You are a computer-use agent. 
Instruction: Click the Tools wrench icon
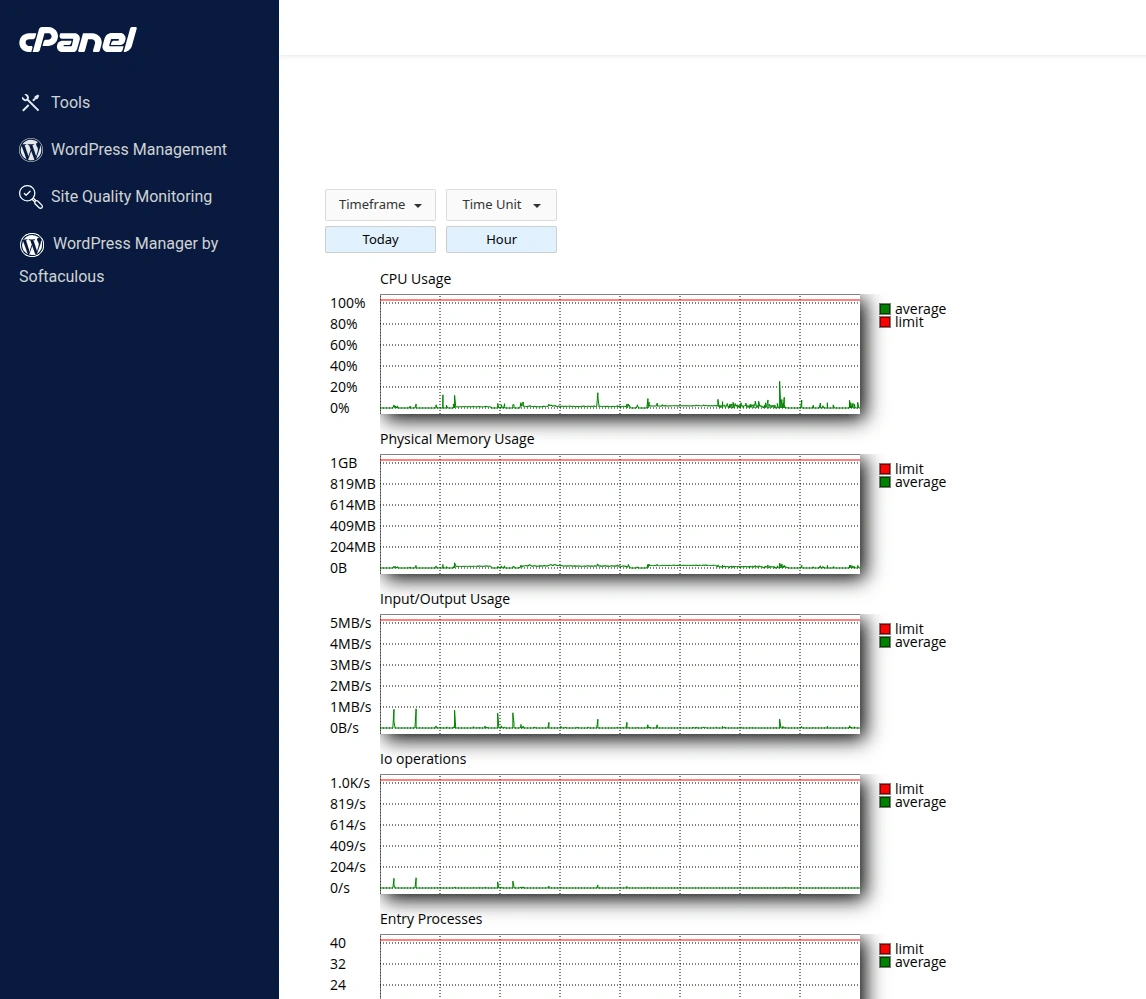pyautogui.click(x=31, y=103)
